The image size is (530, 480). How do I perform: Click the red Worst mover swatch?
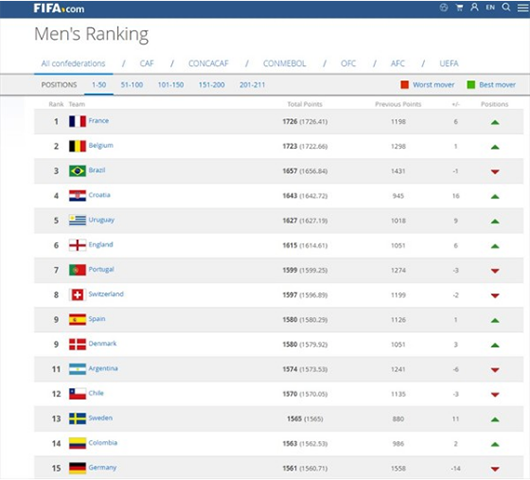click(405, 85)
